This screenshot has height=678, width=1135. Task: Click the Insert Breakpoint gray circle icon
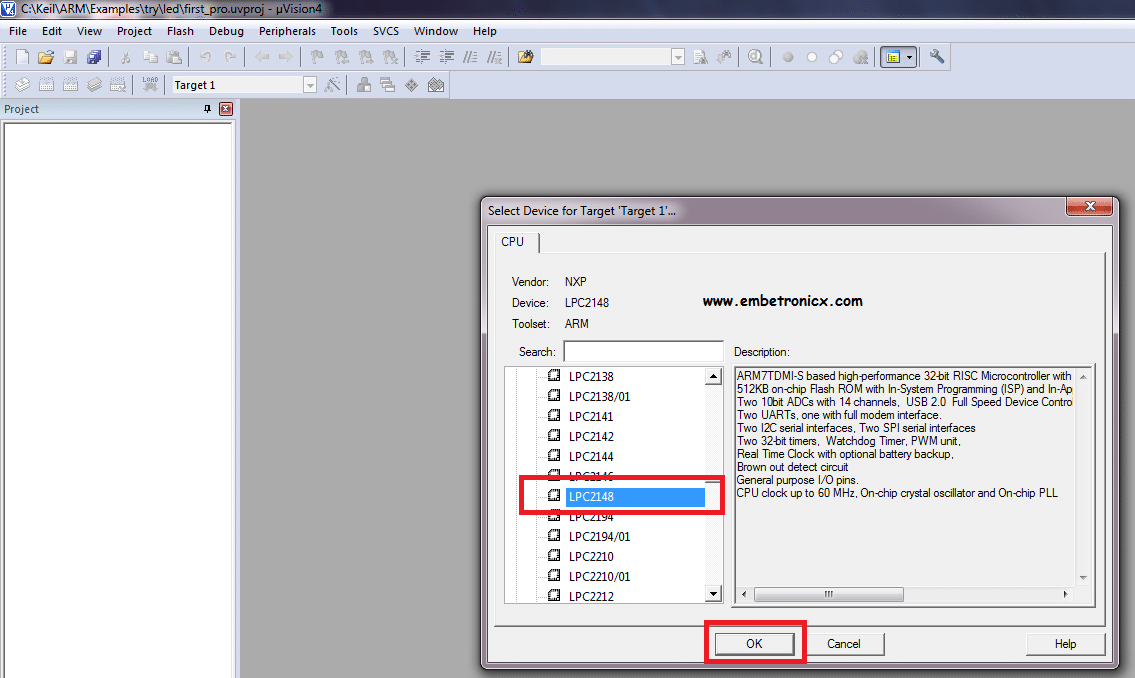[x=788, y=57]
